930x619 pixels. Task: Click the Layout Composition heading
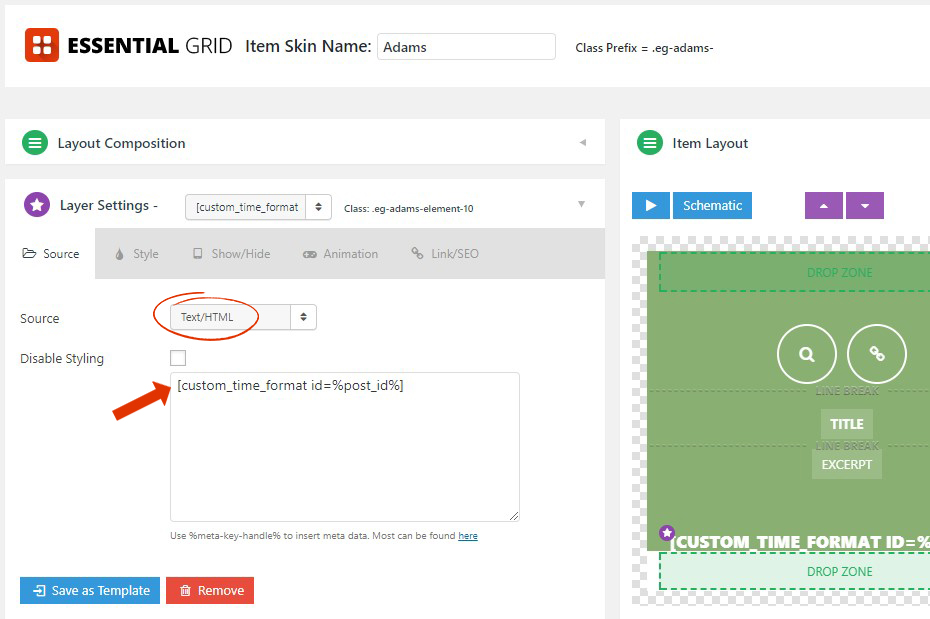[x=122, y=143]
